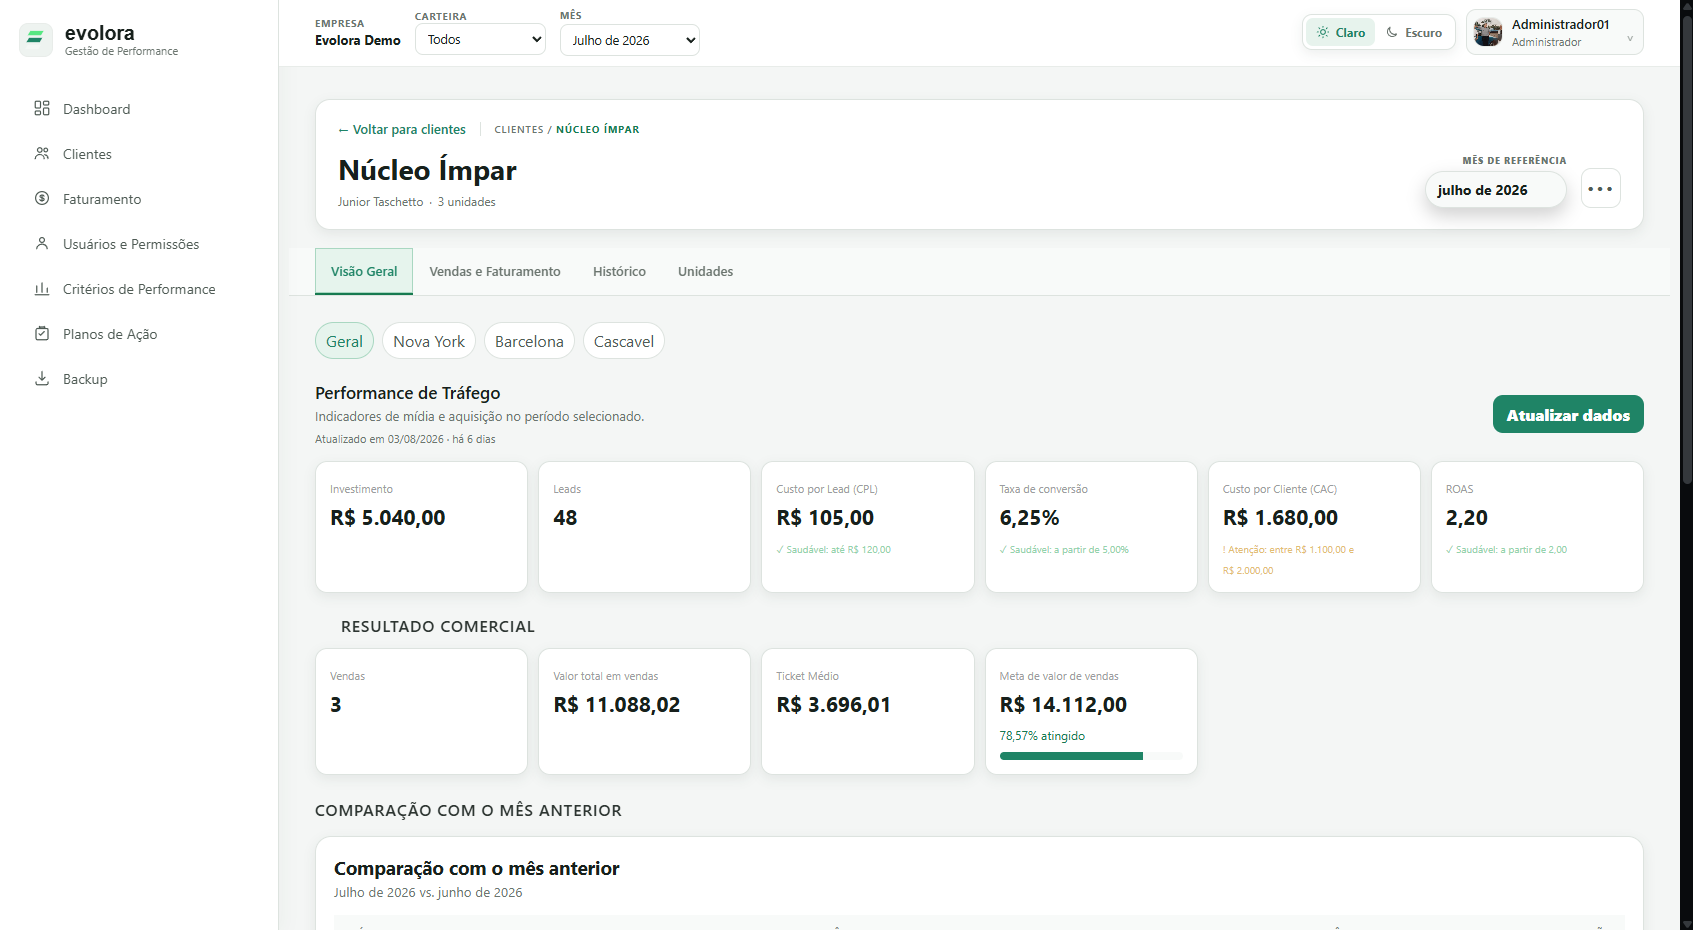The image size is (1693, 930).
Task: Click the CAC R$ 1.680,00 card
Action: pyautogui.click(x=1314, y=527)
